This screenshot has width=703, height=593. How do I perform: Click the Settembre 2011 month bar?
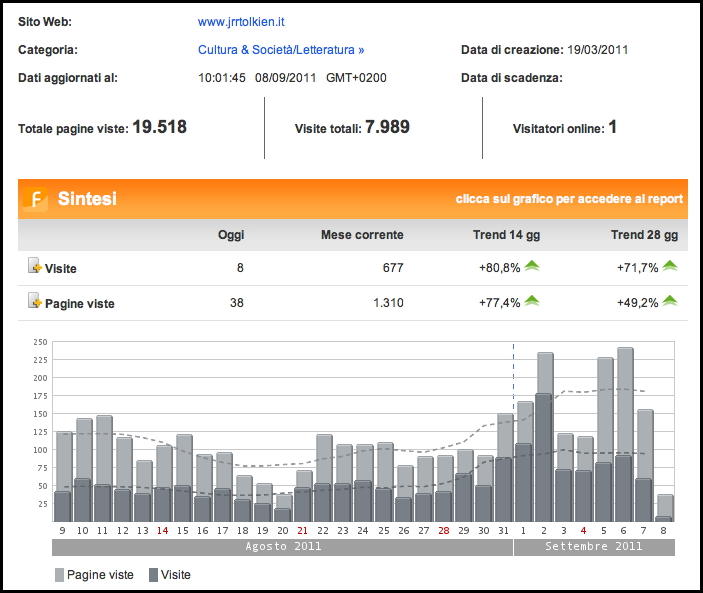click(593, 547)
